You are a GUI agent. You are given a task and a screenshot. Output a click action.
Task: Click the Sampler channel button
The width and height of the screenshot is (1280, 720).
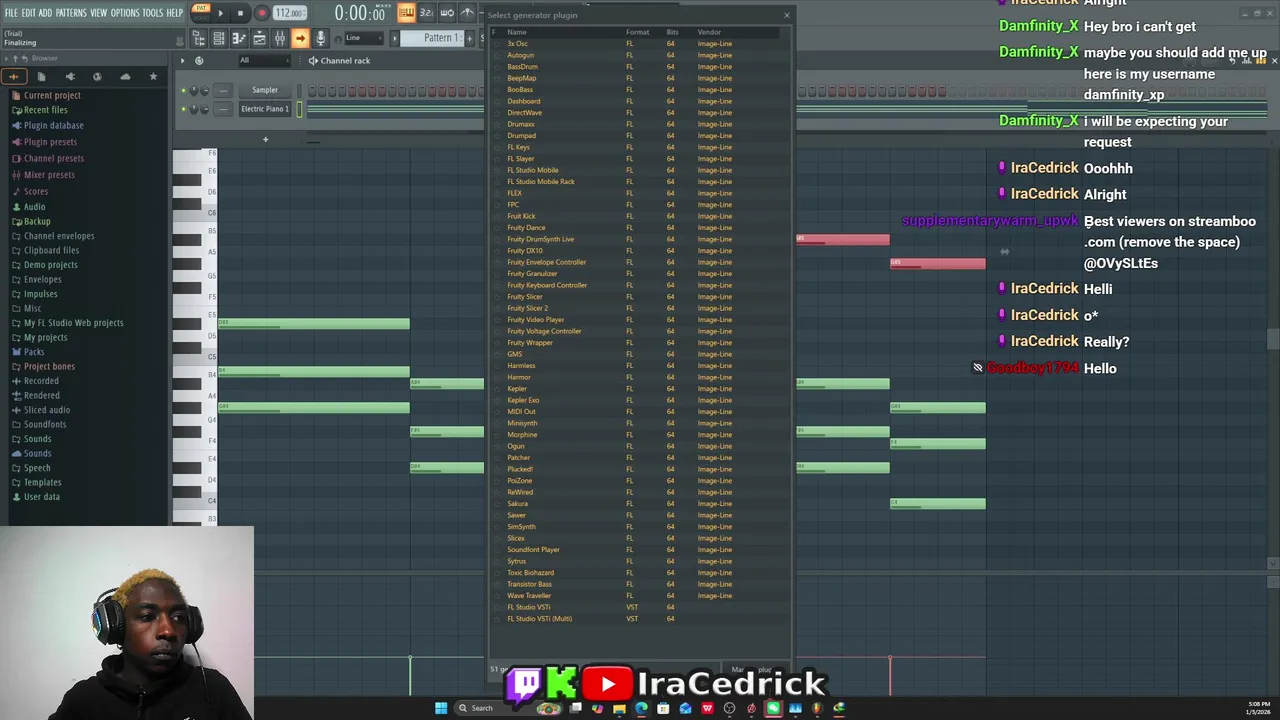pyautogui.click(x=265, y=90)
